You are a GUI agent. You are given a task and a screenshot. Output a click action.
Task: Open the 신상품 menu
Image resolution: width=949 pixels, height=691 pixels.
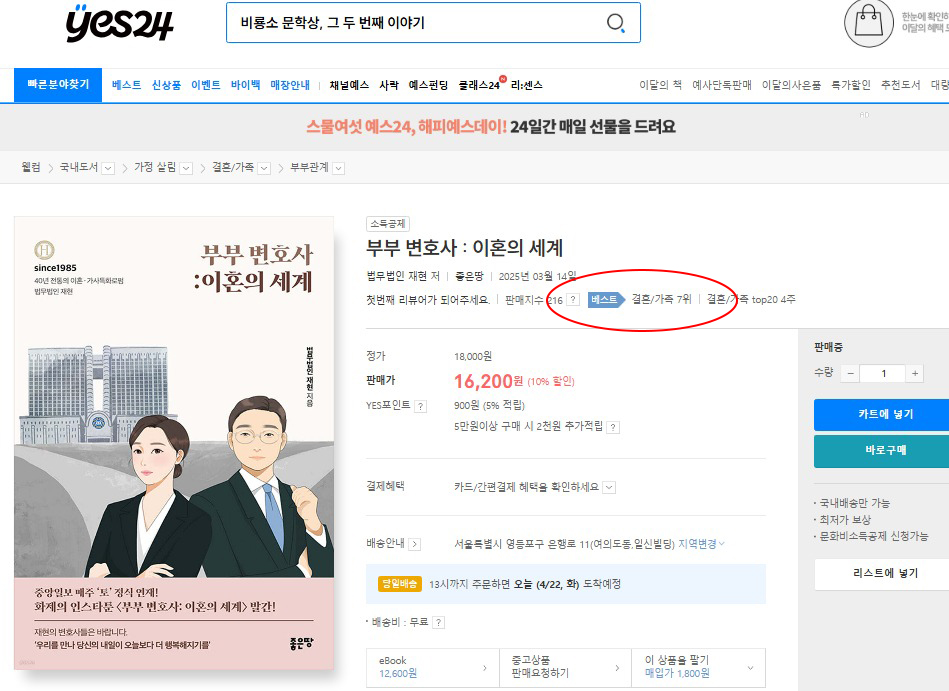click(x=166, y=85)
